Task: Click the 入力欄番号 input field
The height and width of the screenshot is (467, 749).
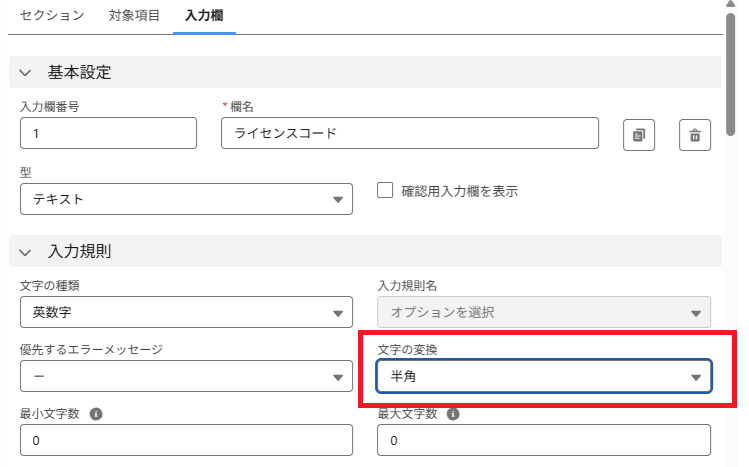Action: [108, 133]
